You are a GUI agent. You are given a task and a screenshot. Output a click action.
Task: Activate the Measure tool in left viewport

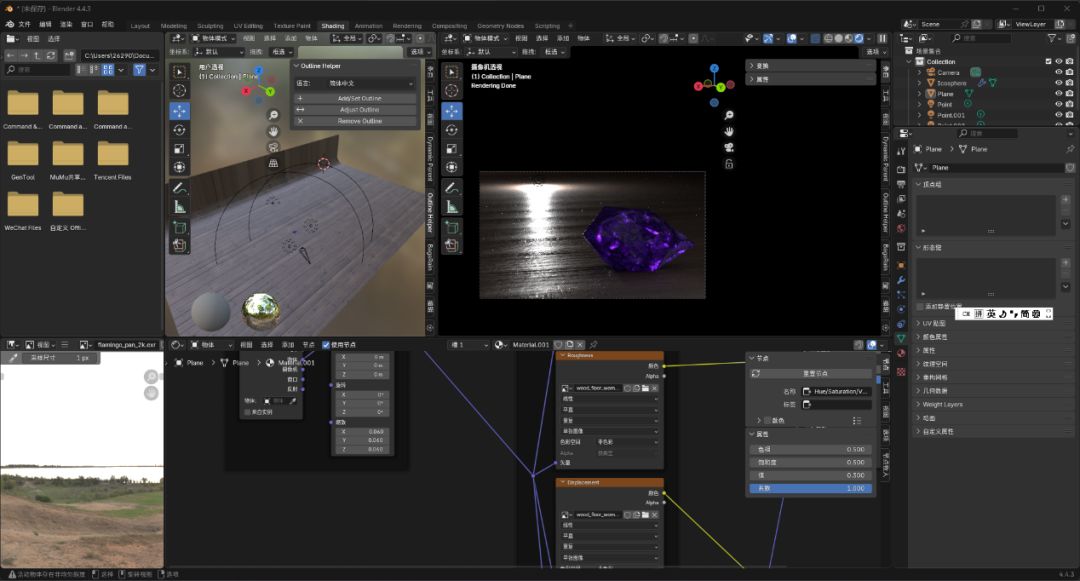tap(179, 207)
